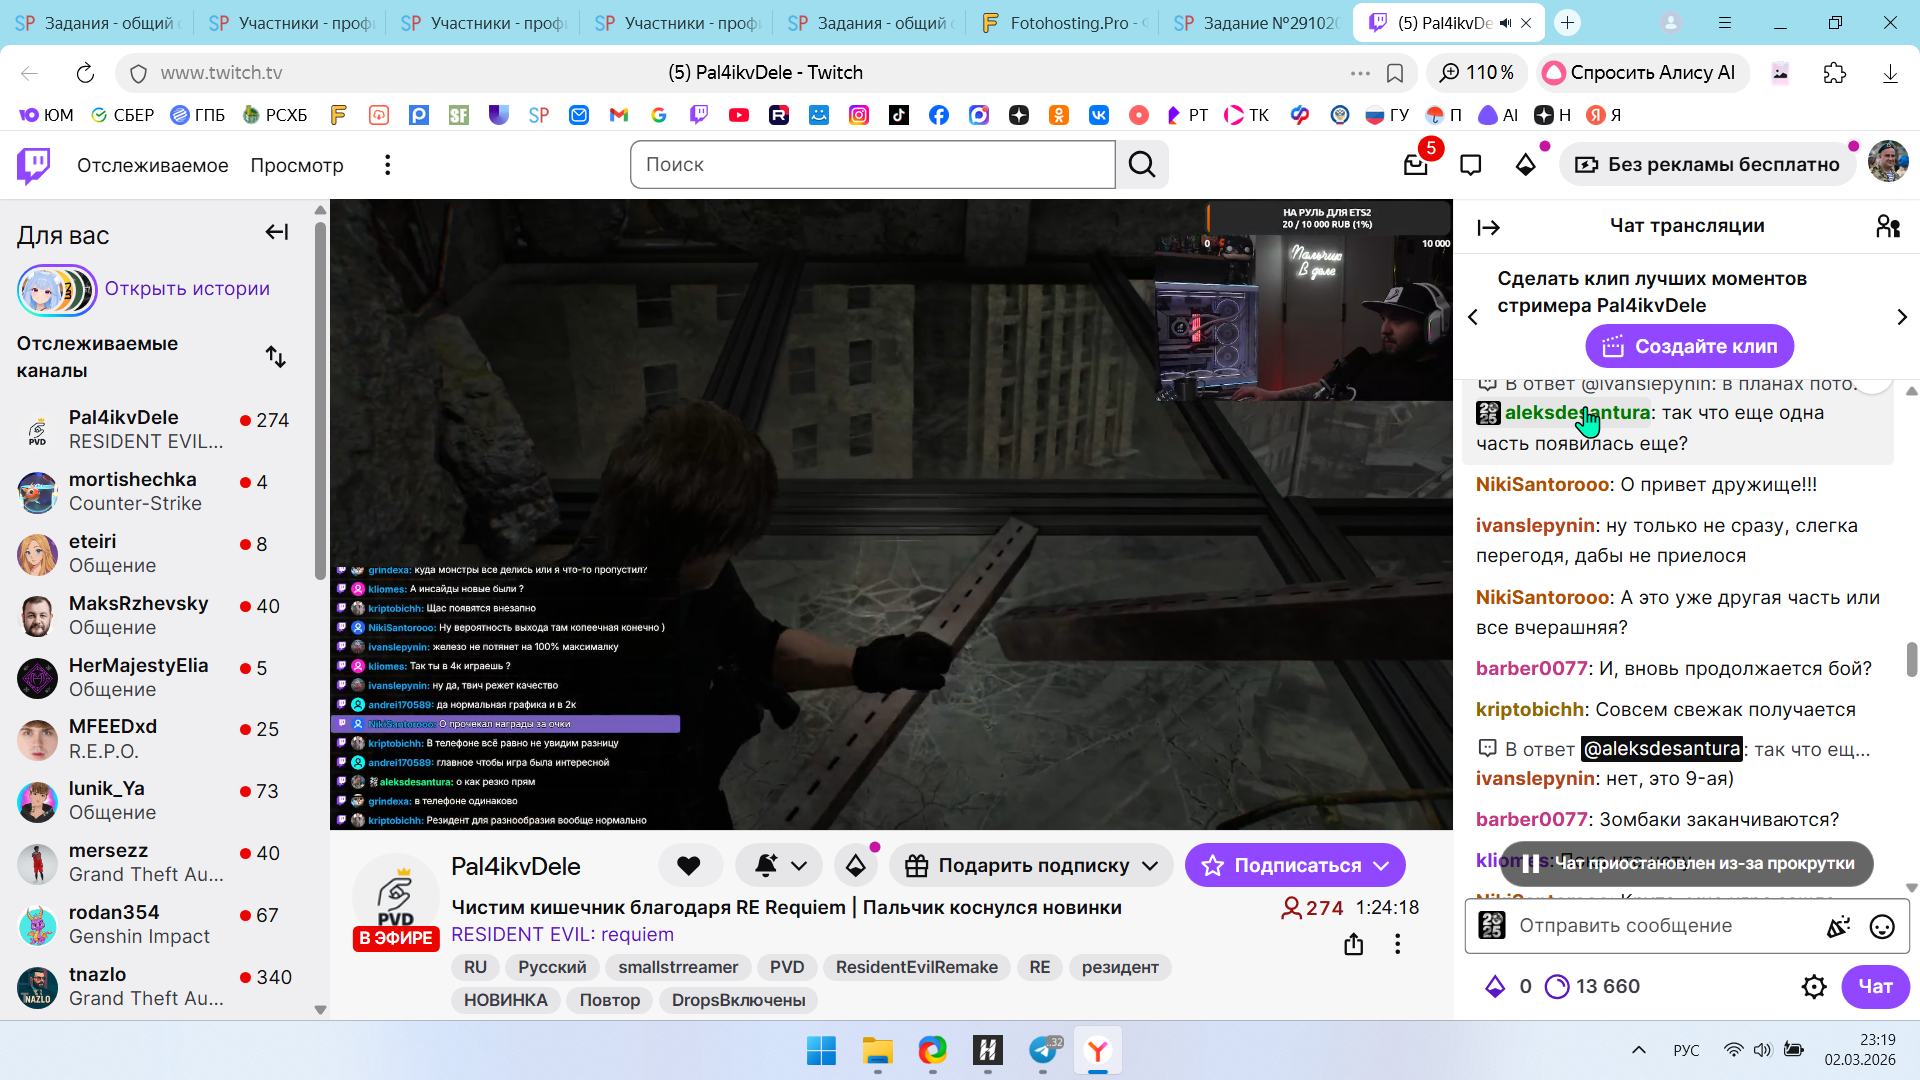Expand the Подписаться button dropdown
Screen dimensions: 1920x1080
[1381, 866]
